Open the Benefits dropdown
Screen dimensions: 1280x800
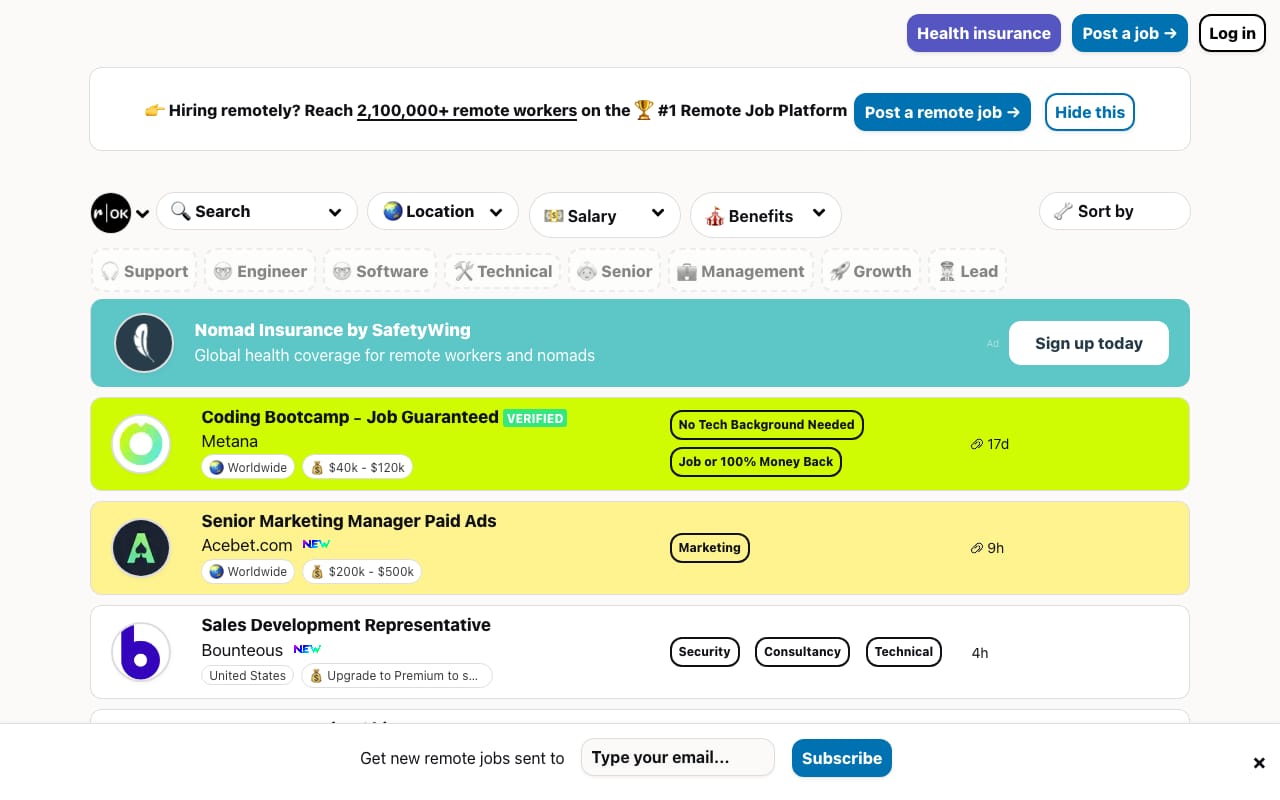(x=765, y=215)
